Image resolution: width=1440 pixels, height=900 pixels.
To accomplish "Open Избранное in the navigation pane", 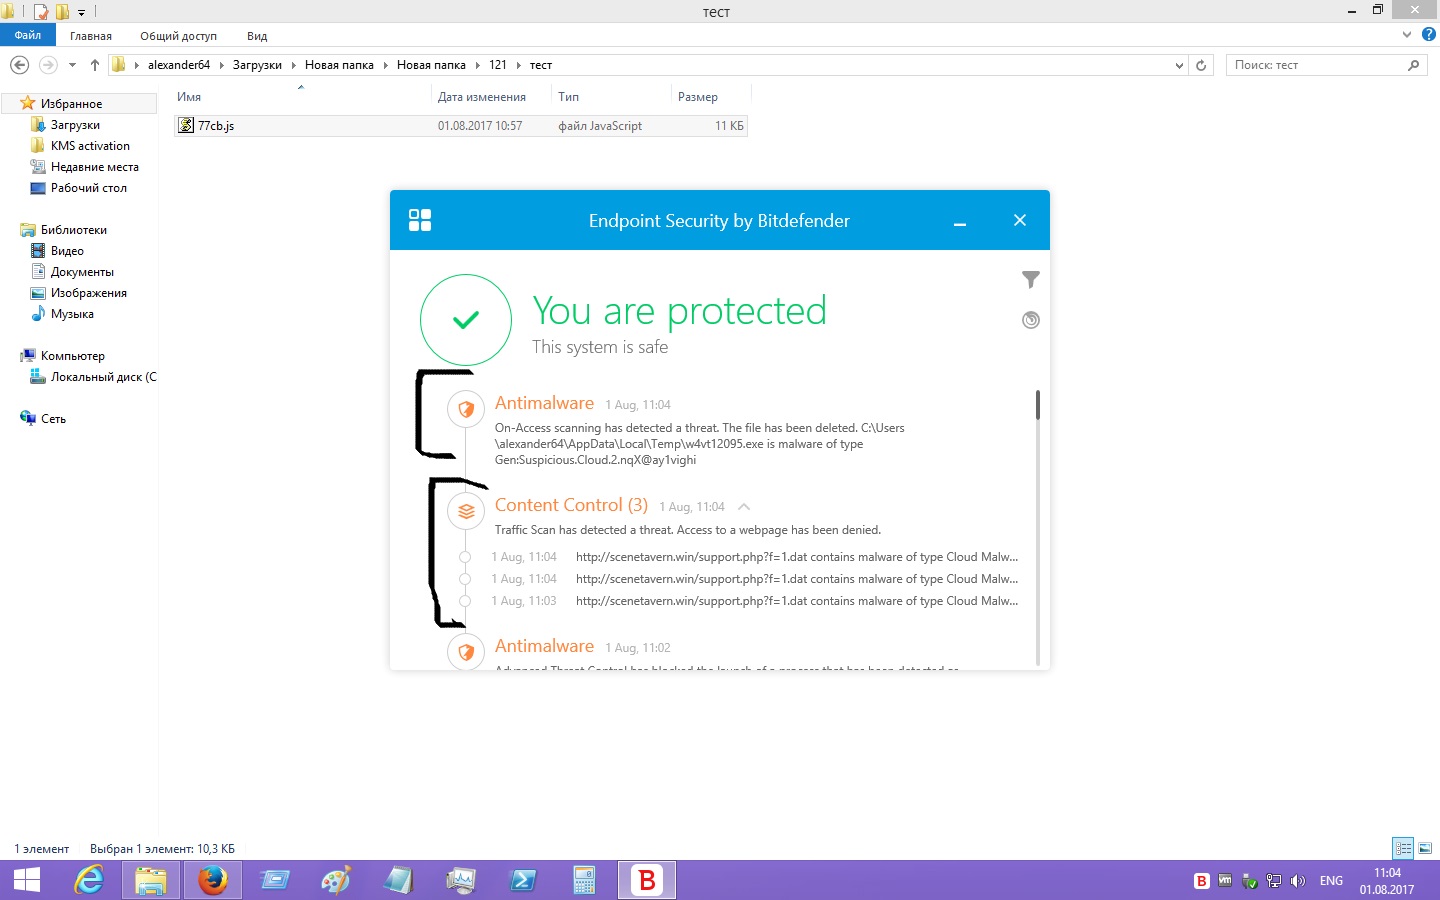I will (71, 104).
